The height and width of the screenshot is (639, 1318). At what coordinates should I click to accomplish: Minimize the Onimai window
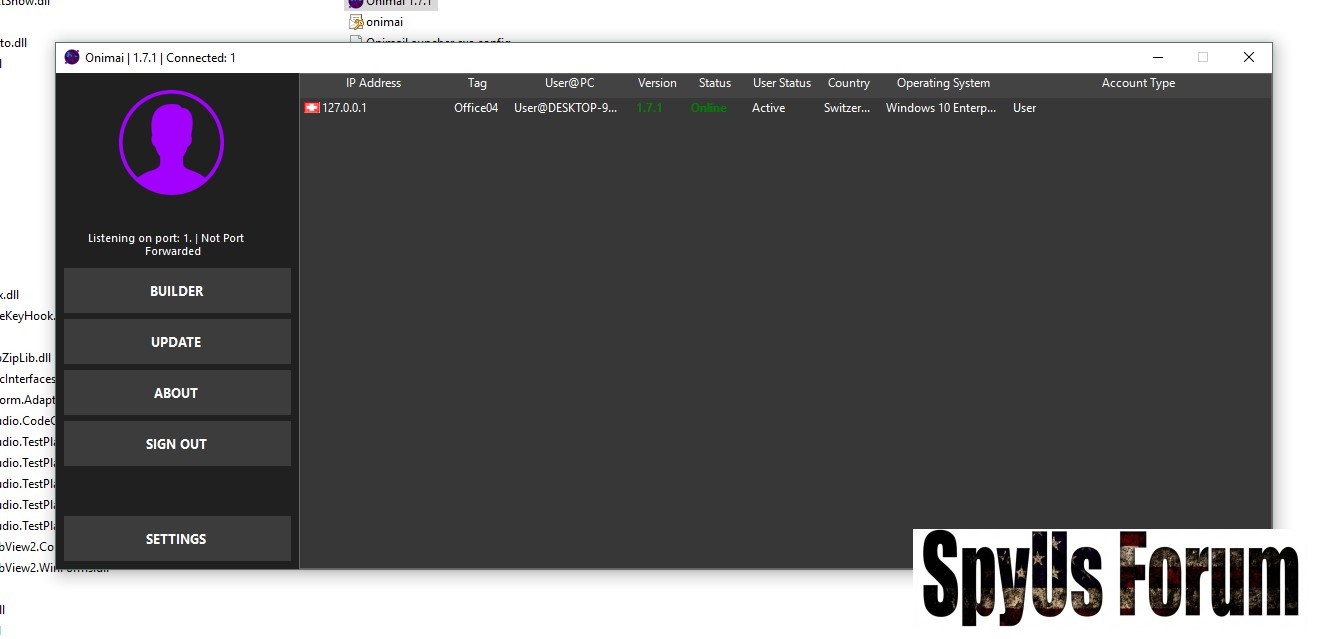point(1157,58)
